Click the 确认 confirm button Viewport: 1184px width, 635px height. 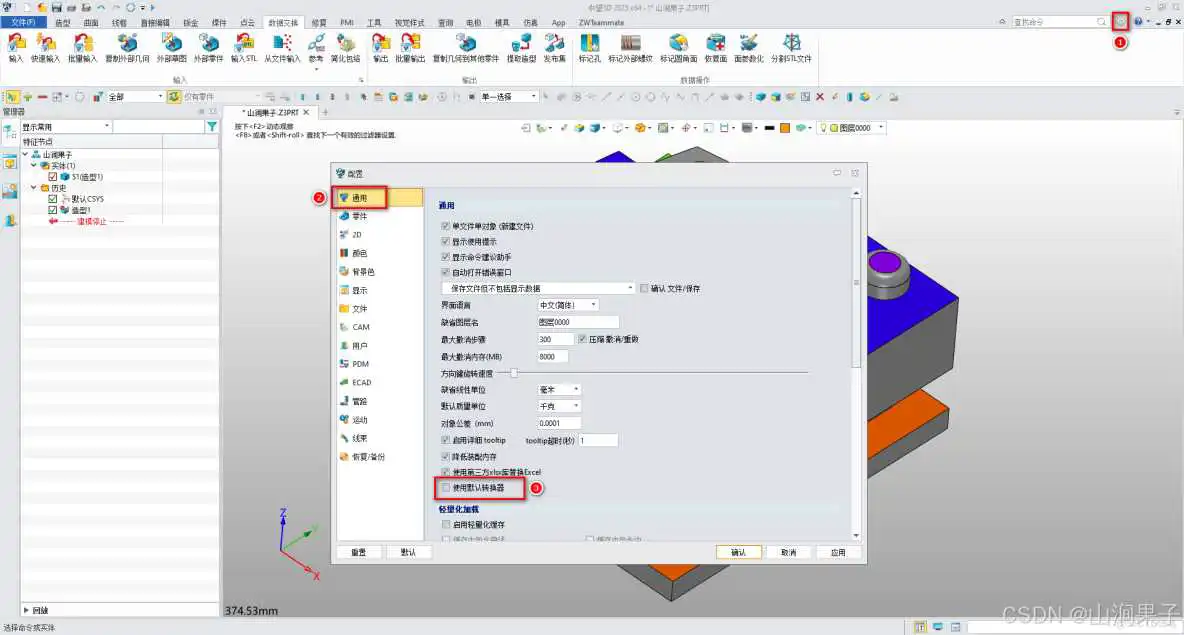tap(739, 551)
